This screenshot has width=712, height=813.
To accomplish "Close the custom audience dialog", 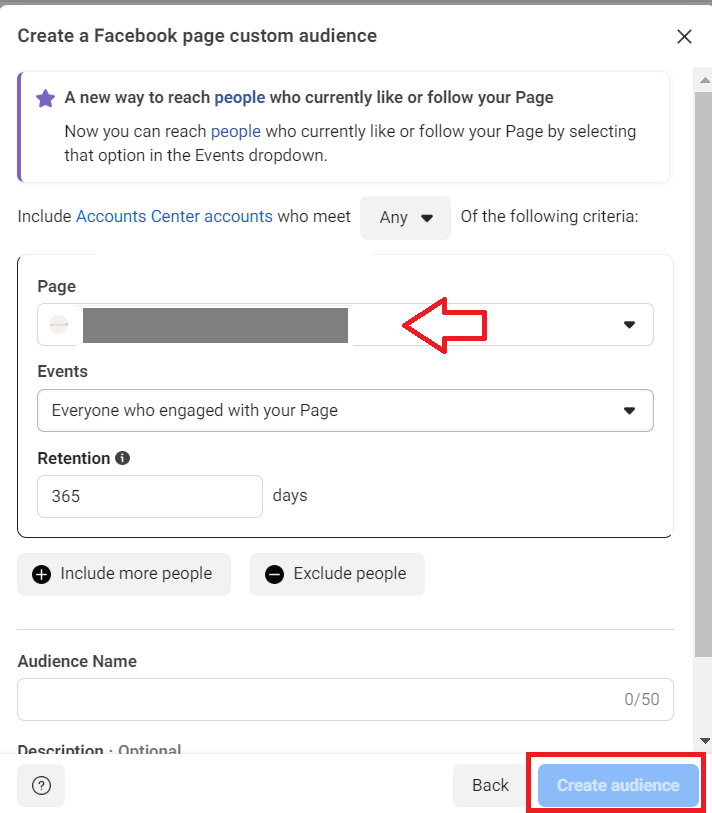I will coord(684,36).
